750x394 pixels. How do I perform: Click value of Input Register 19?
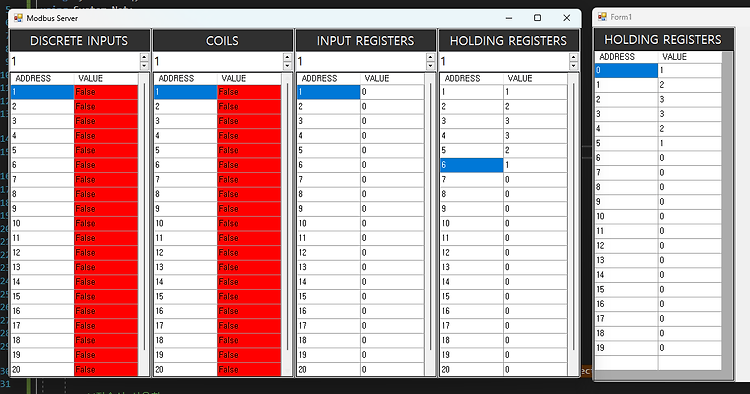click(x=392, y=355)
